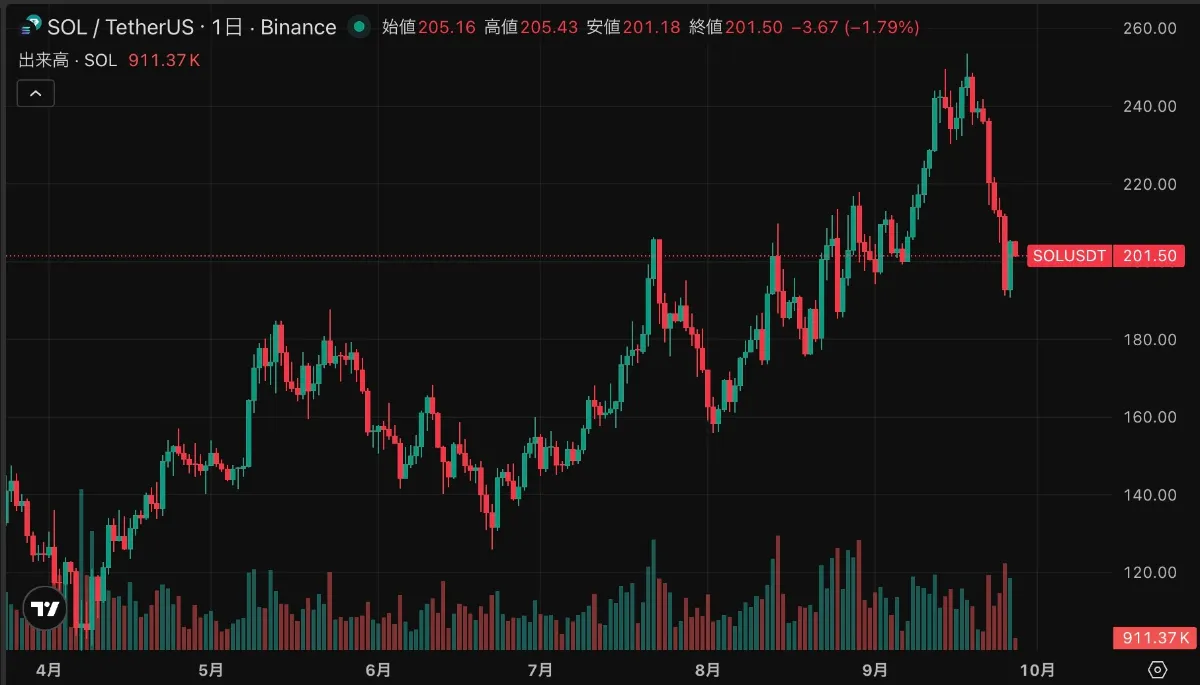Click the 160.00 price axis label
This screenshot has height=685, width=1200.
[1148, 417]
